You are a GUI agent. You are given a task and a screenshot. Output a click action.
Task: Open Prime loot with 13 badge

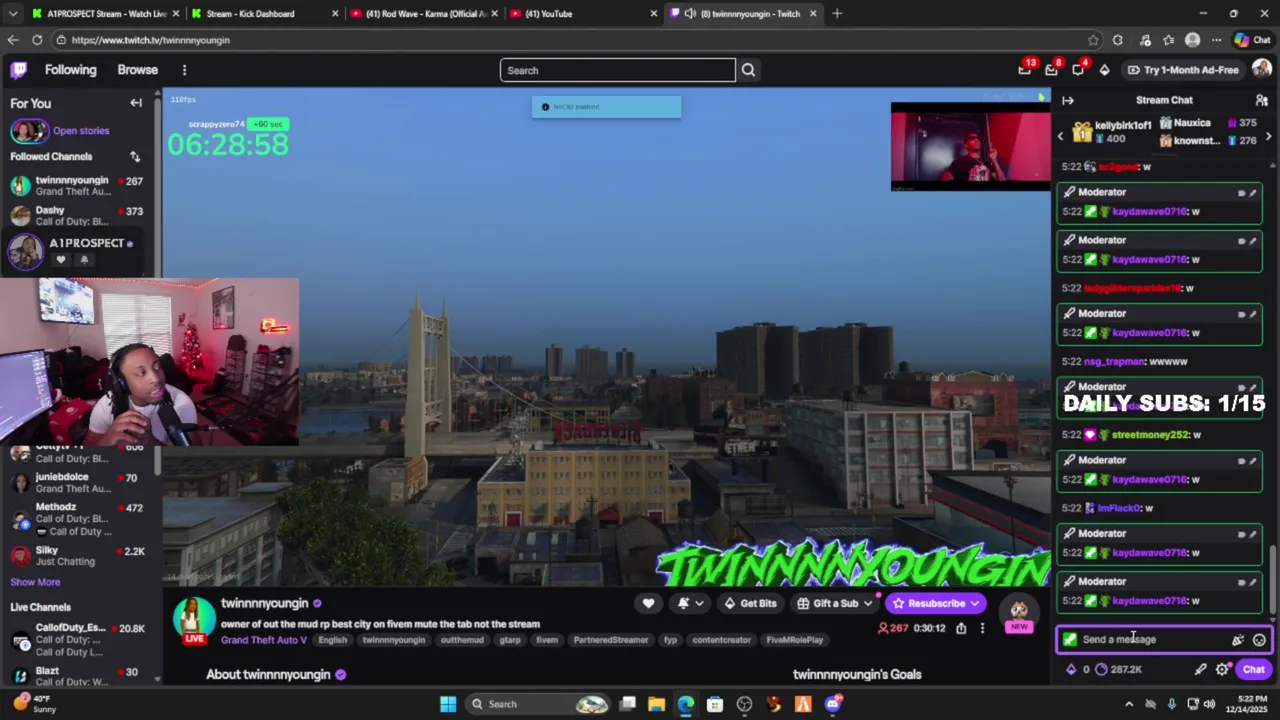(x=1025, y=70)
